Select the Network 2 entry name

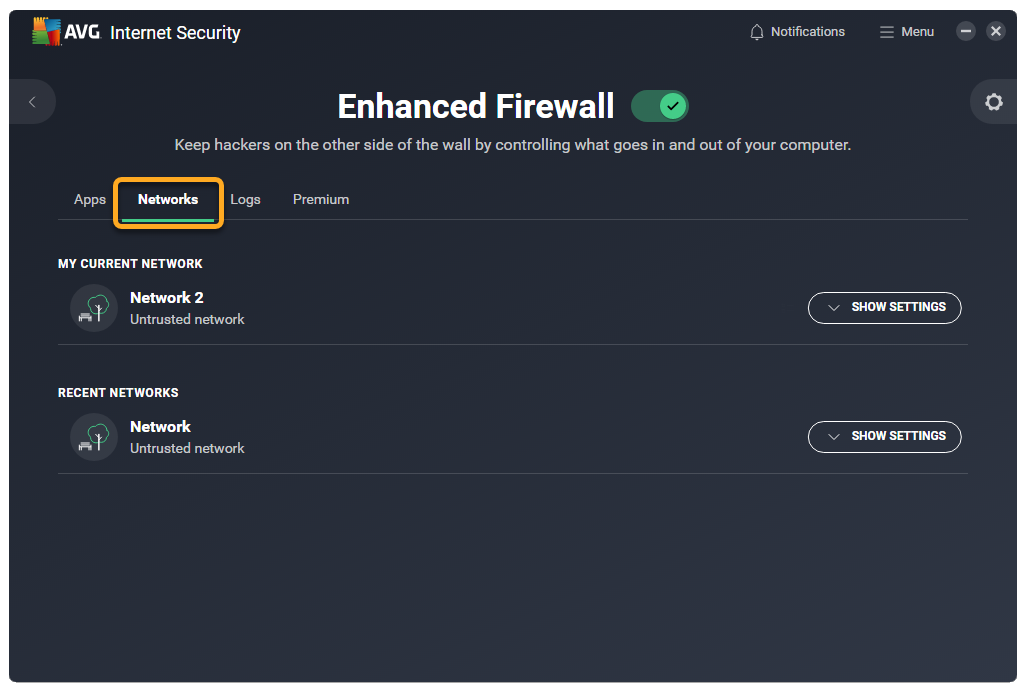click(167, 298)
